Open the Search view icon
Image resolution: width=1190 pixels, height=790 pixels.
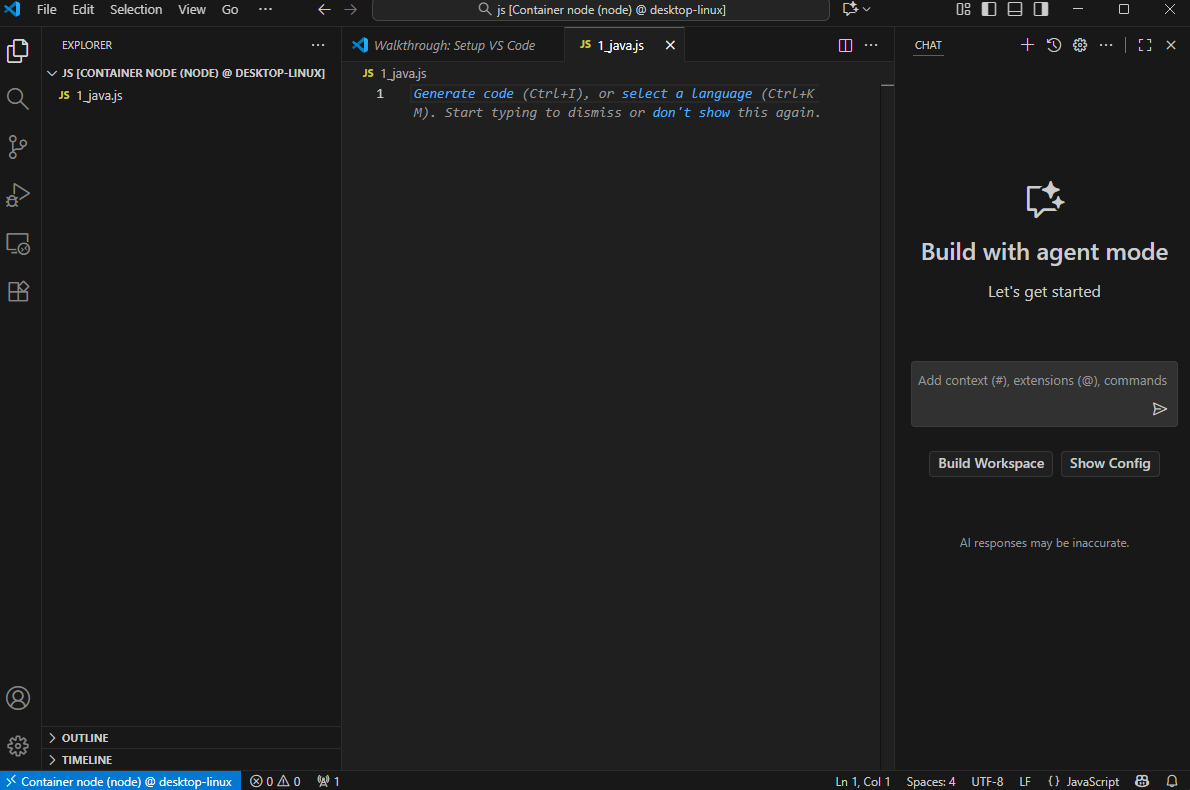[17, 99]
